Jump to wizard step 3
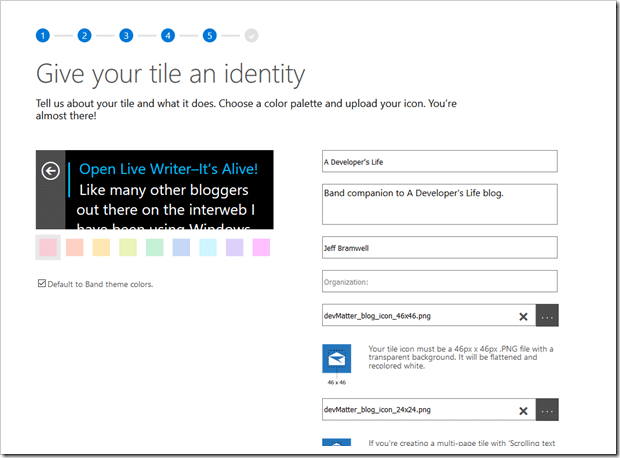620x458 pixels. pos(126,36)
